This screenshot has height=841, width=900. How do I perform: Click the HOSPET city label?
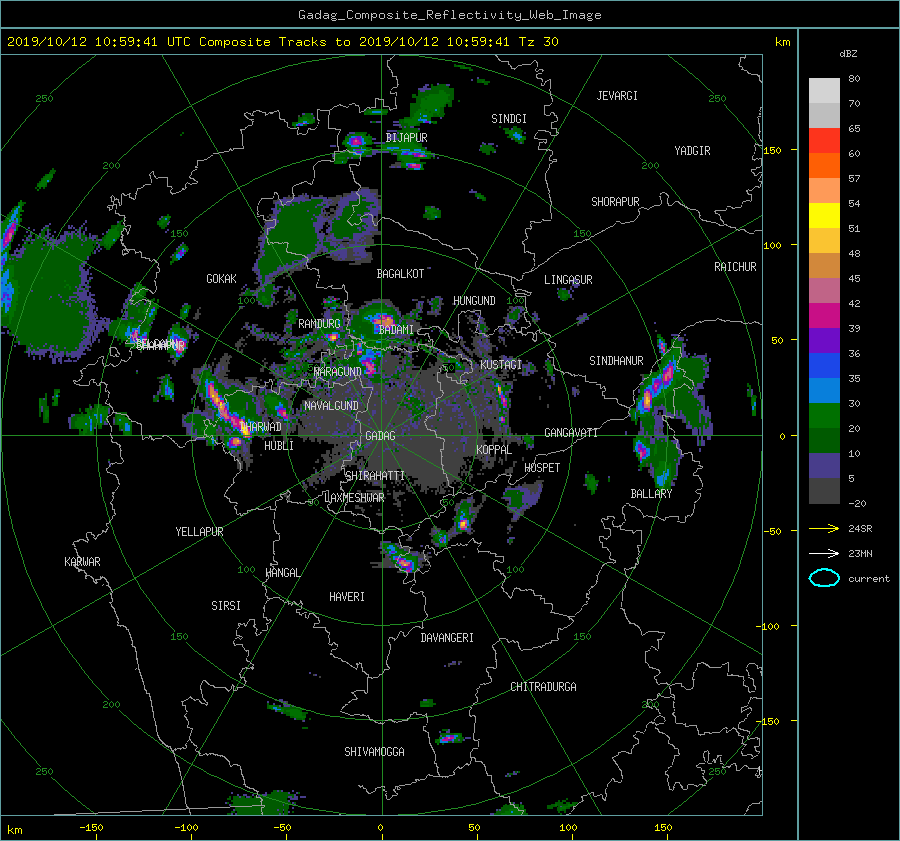pos(542,468)
